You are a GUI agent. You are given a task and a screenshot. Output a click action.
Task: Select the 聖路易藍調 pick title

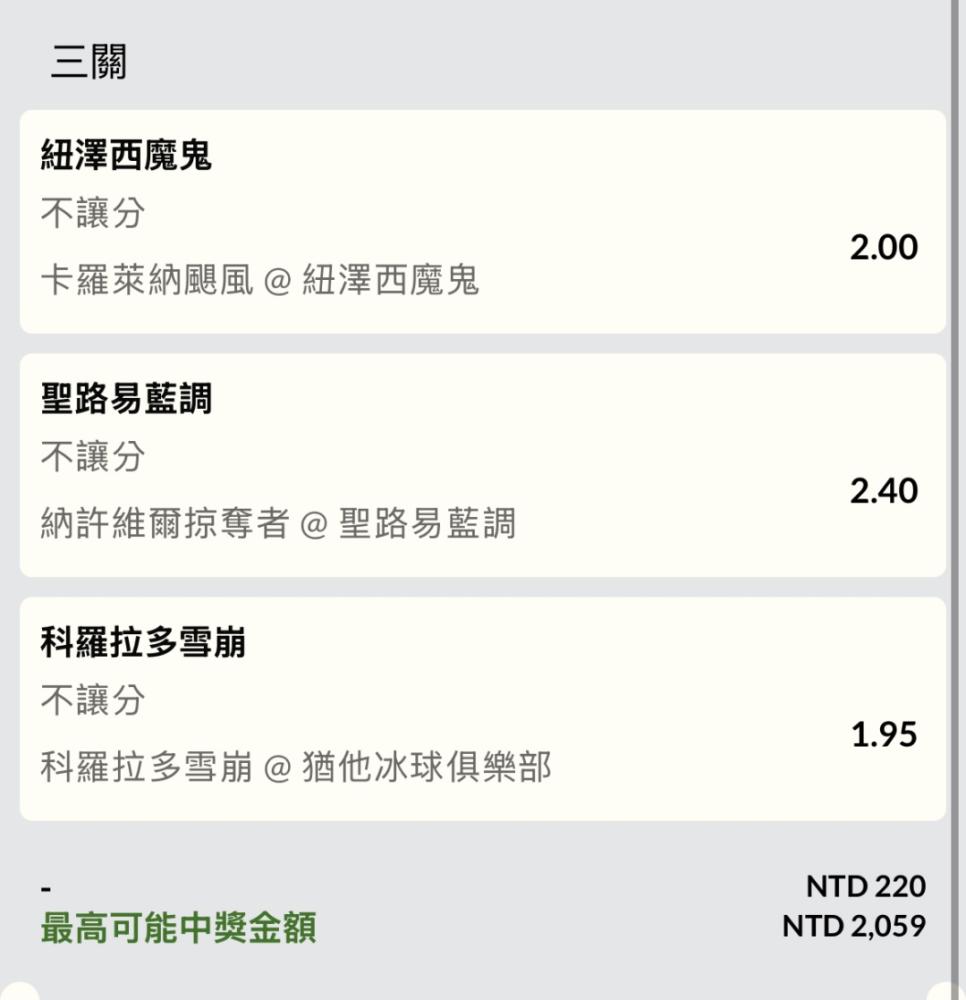(126, 399)
